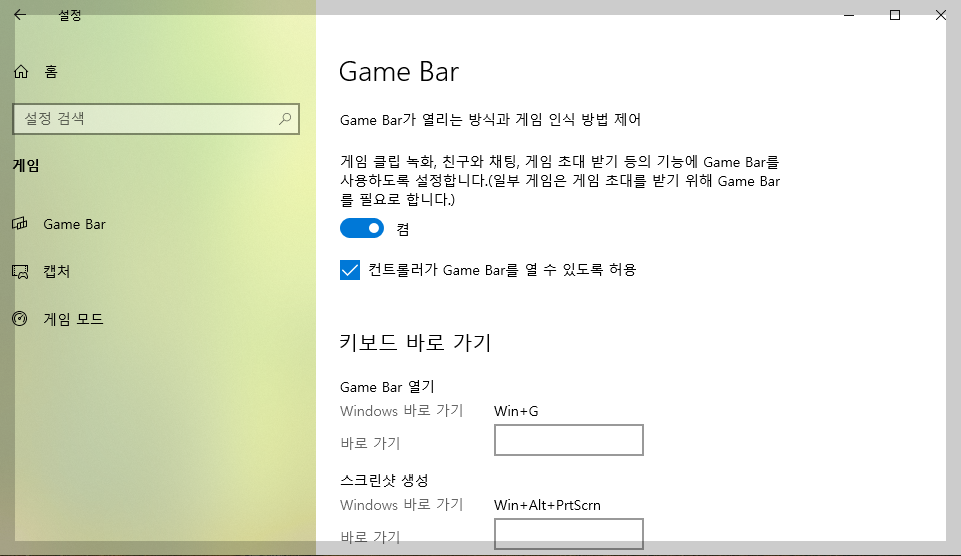Click the Game Bar 열기 shortcut field
The height and width of the screenshot is (556, 961).
pos(569,440)
